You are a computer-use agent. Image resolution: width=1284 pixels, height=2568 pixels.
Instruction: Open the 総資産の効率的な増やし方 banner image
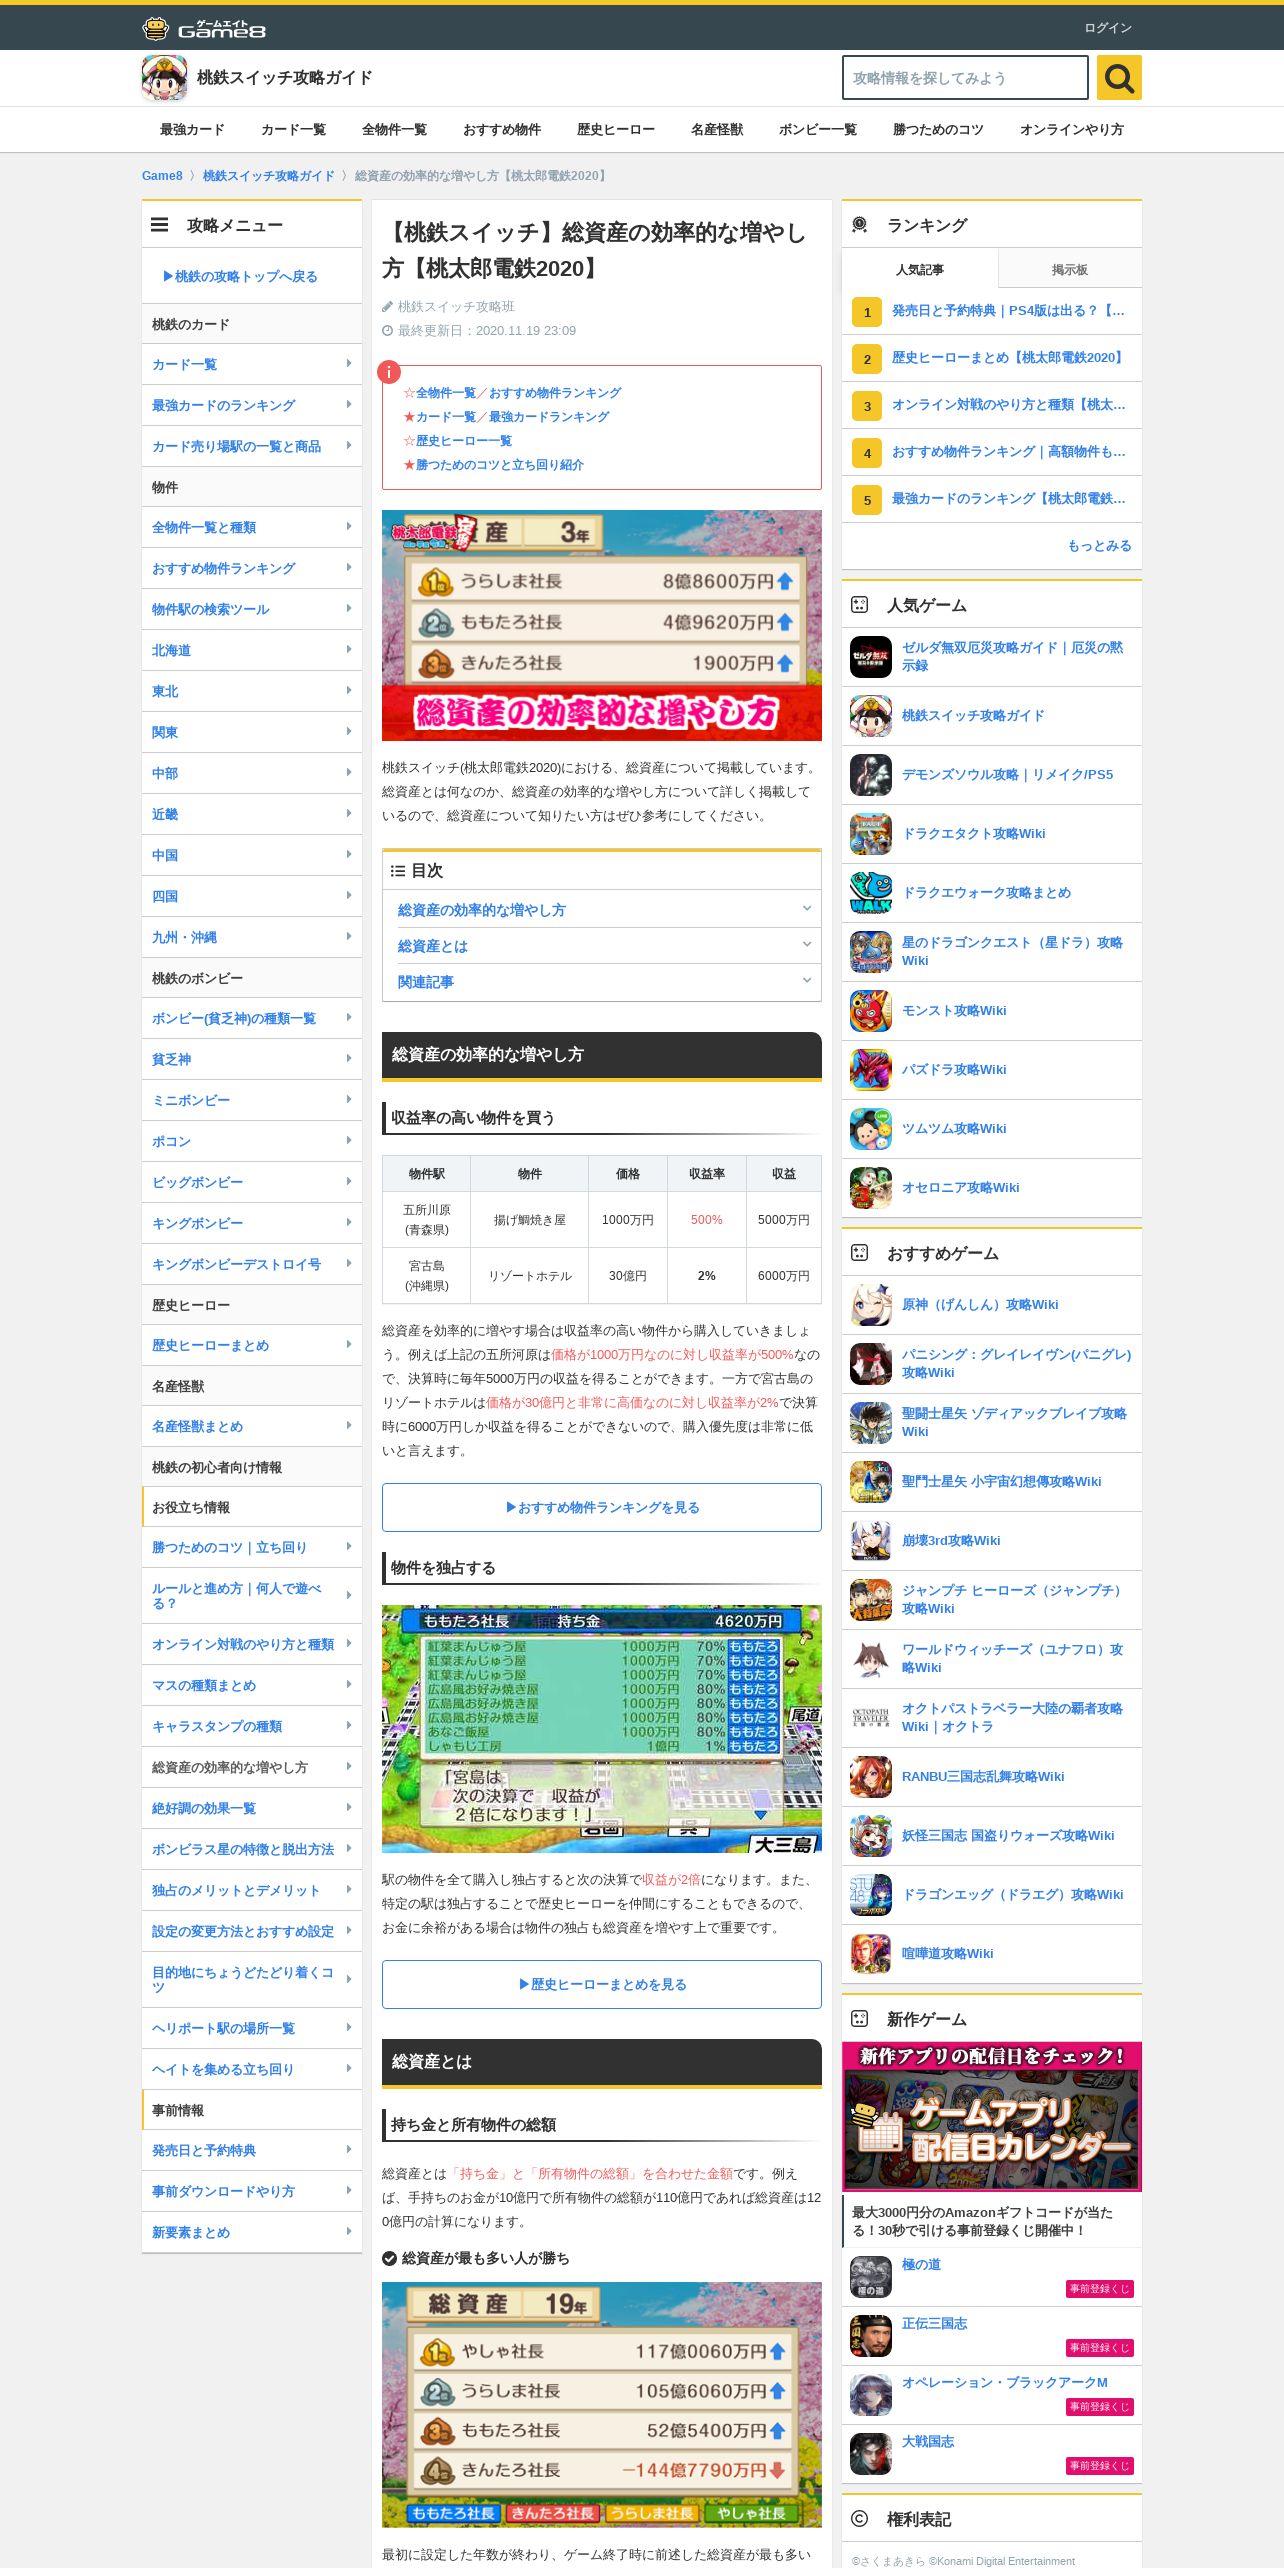pos(602,625)
